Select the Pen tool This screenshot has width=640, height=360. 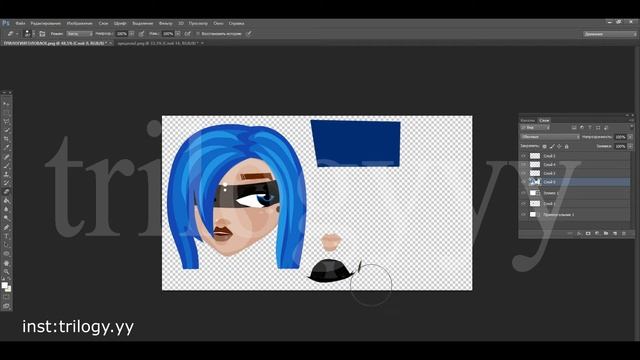tap(7, 227)
